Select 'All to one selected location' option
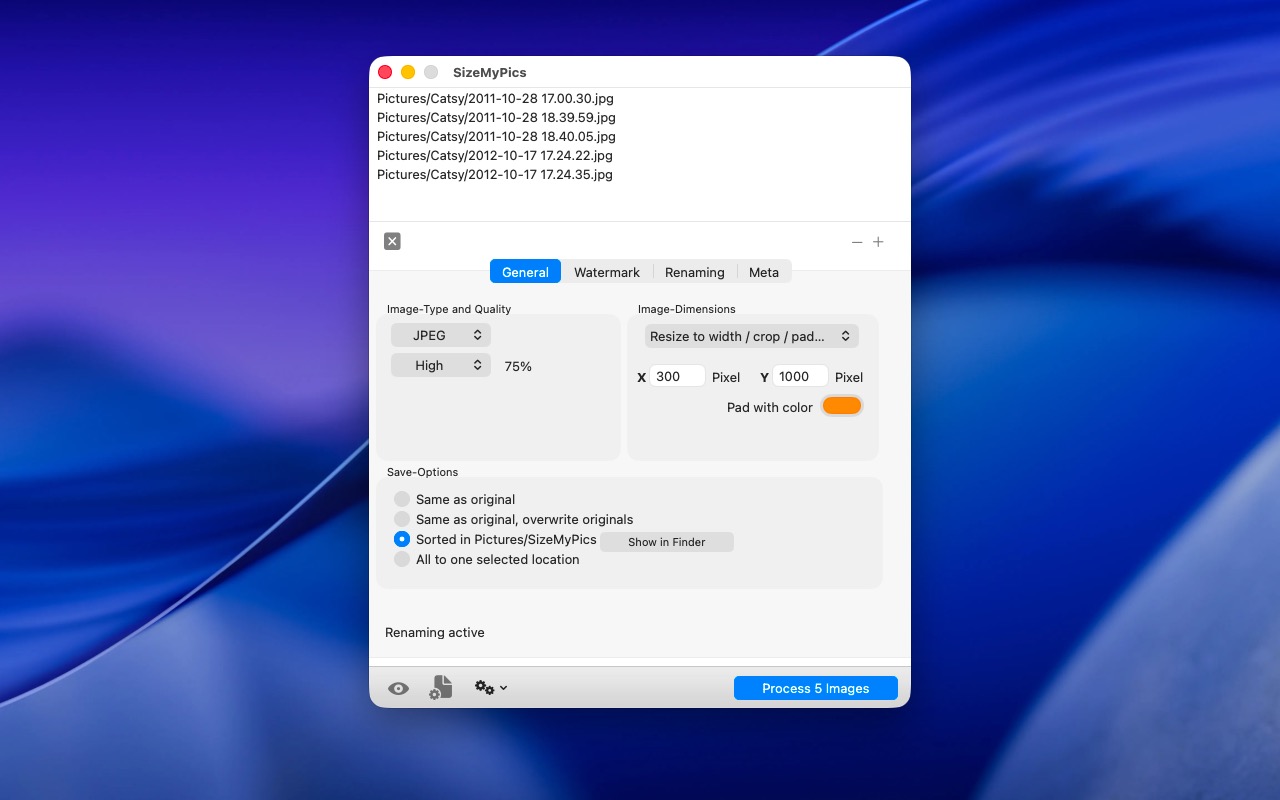1280x800 pixels. tap(402, 559)
